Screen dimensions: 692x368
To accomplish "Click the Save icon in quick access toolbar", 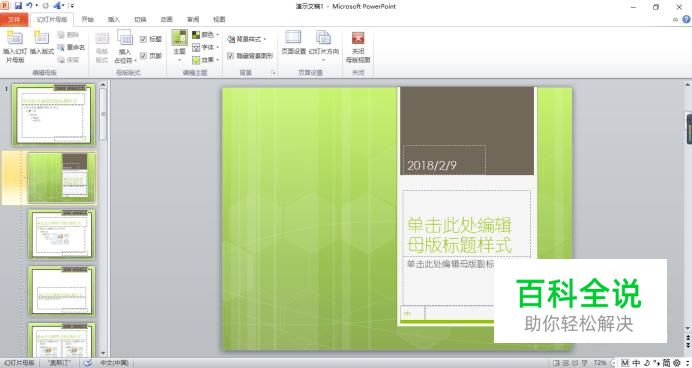I will pyautogui.click(x=18, y=6).
